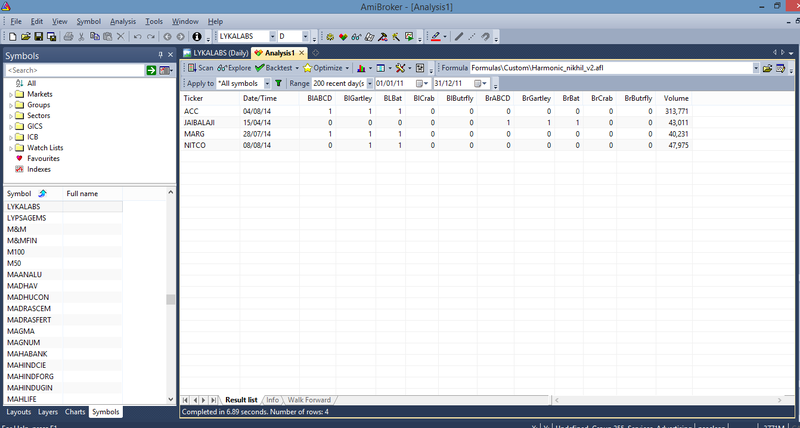Click the symbol list scrollbar thumb
This screenshot has height=428, width=800.
[x=170, y=299]
